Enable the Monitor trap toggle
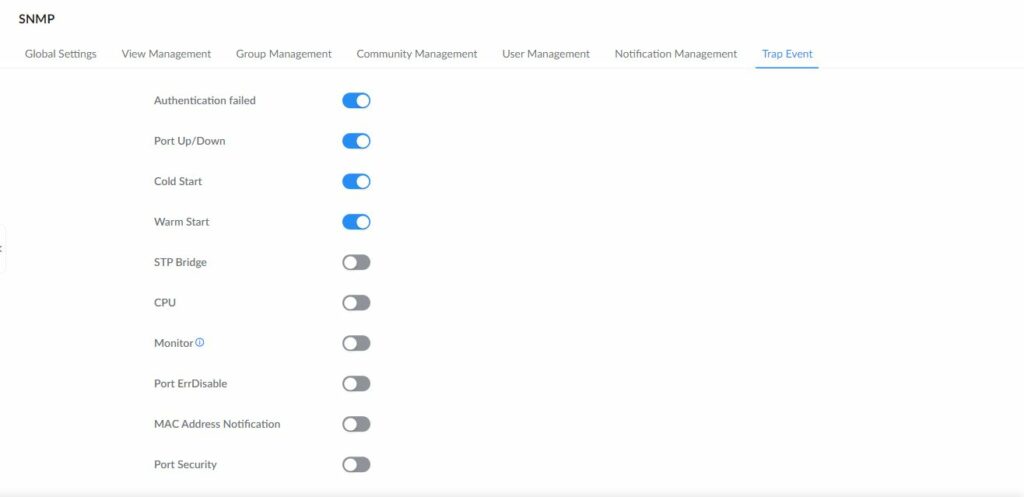Image resolution: width=1024 pixels, height=497 pixels. [x=356, y=344]
